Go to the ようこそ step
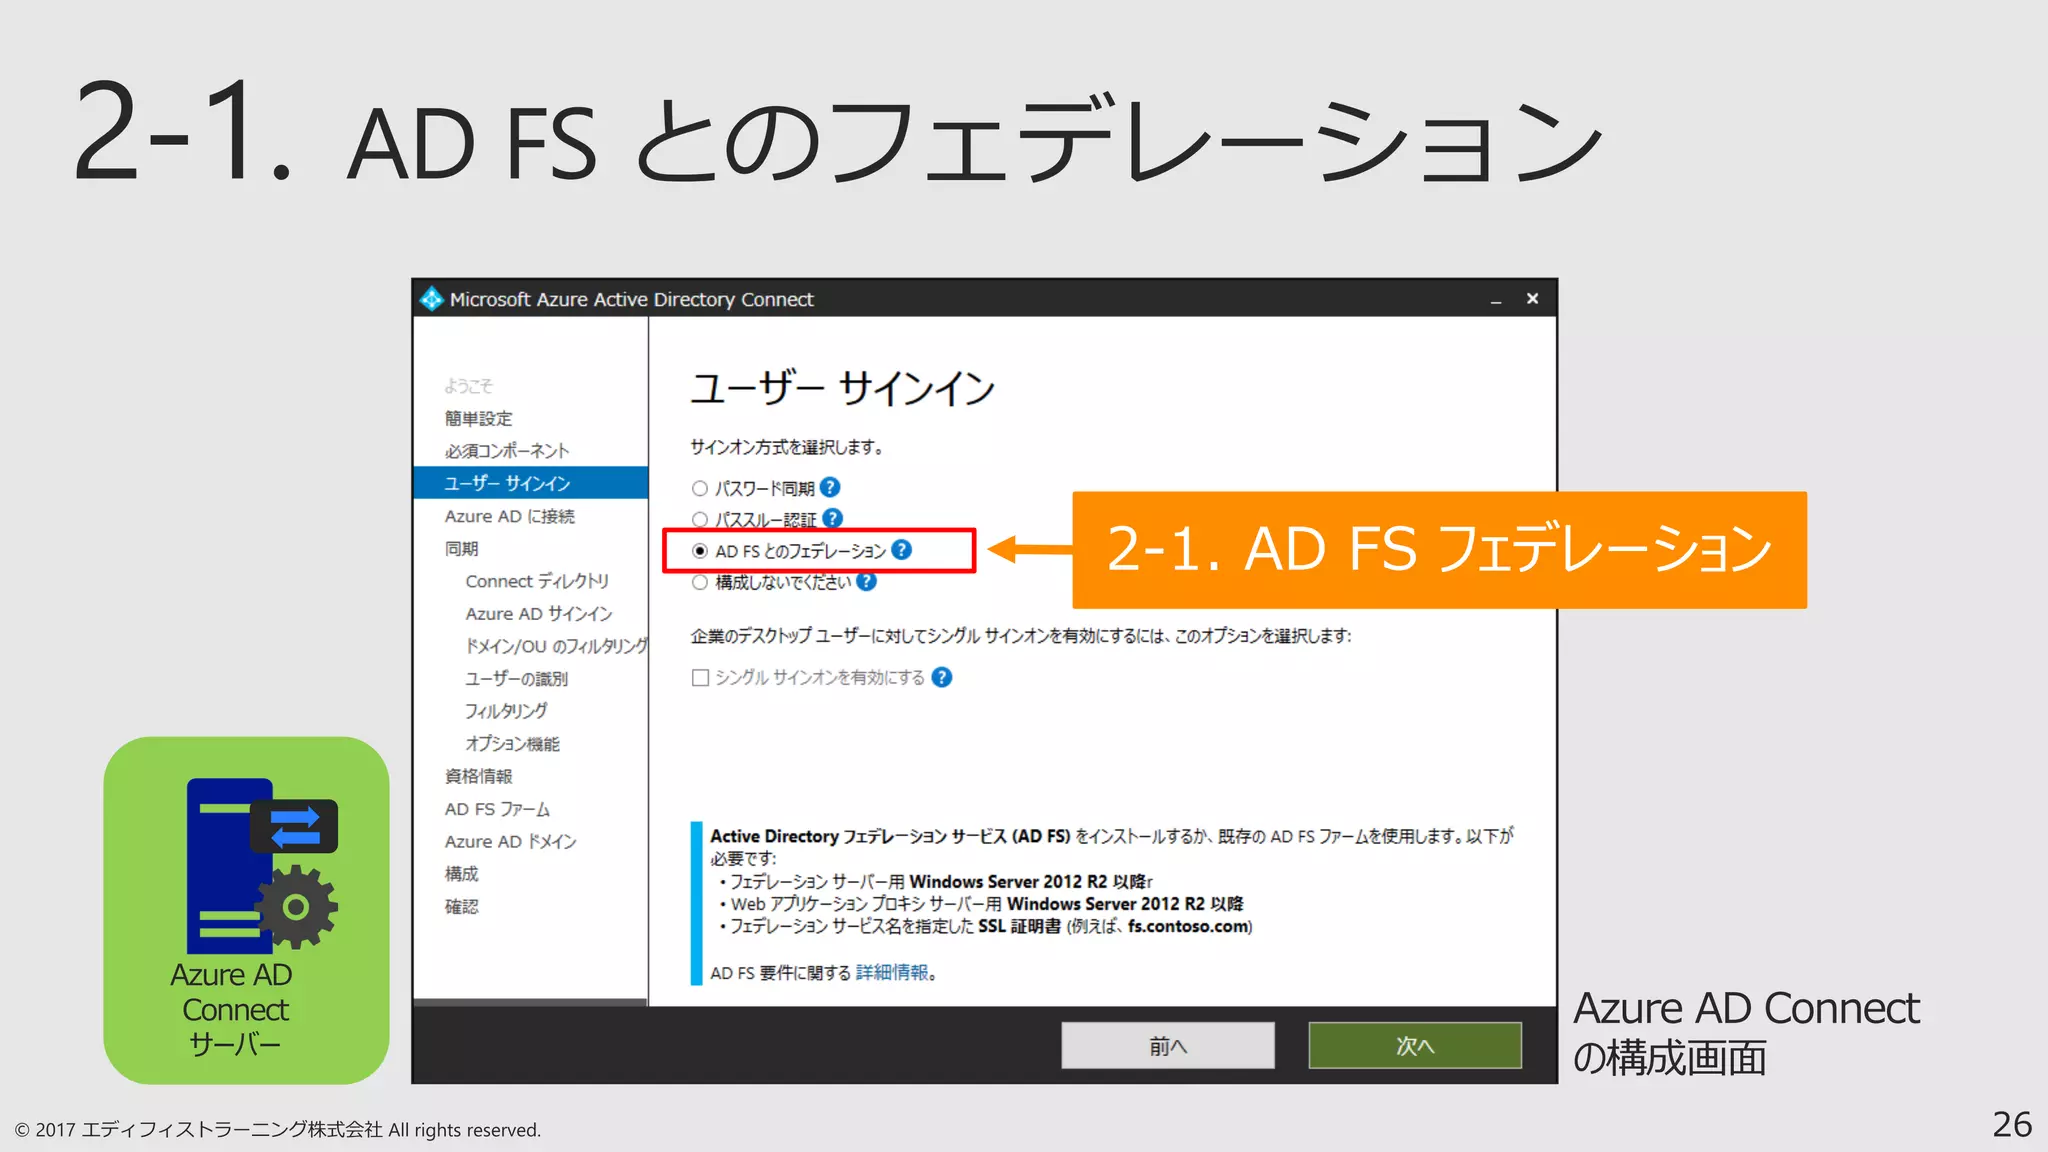 [x=468, y=386]
